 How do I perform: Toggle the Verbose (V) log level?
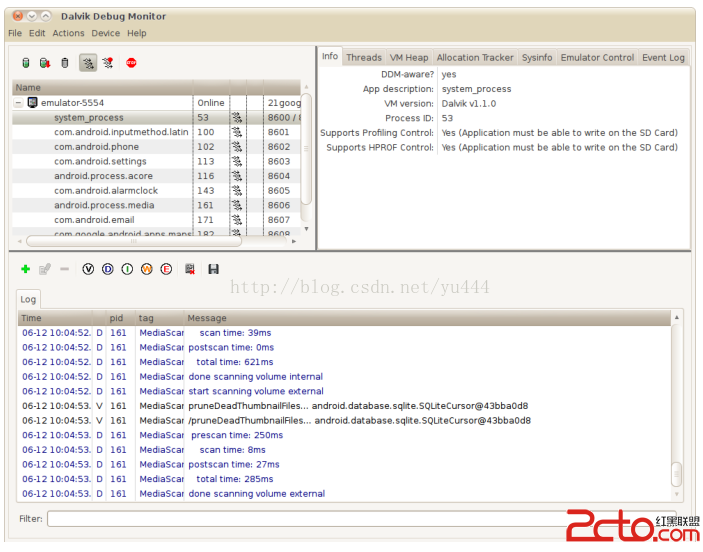[x=88, y=269]
